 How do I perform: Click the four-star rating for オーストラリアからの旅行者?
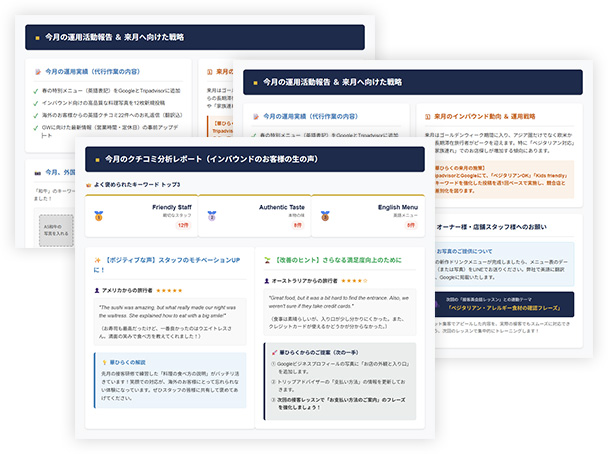pos(354,281)
